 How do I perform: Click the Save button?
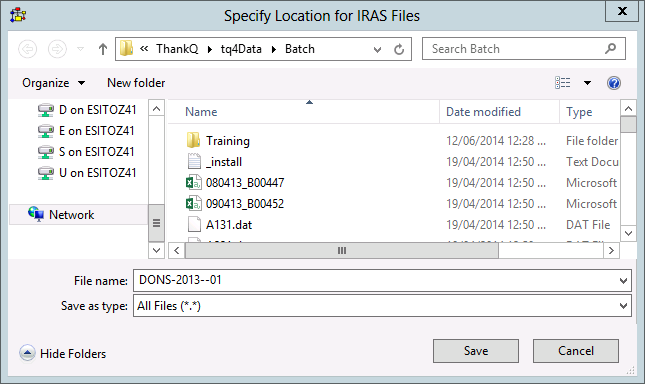476,351
